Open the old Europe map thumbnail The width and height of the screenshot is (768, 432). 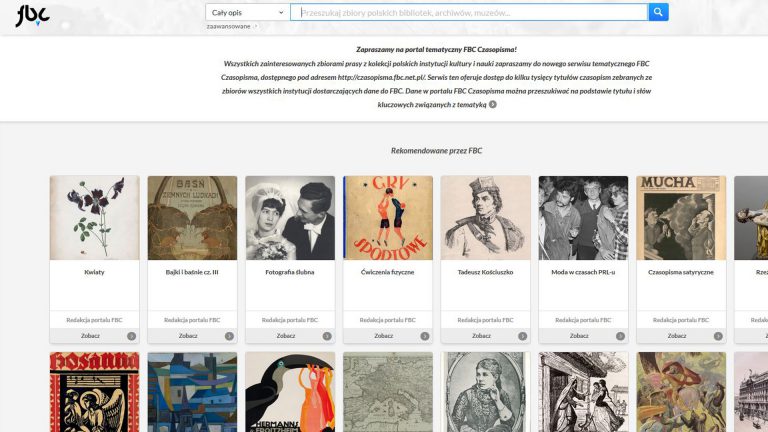tap(388, 392)
